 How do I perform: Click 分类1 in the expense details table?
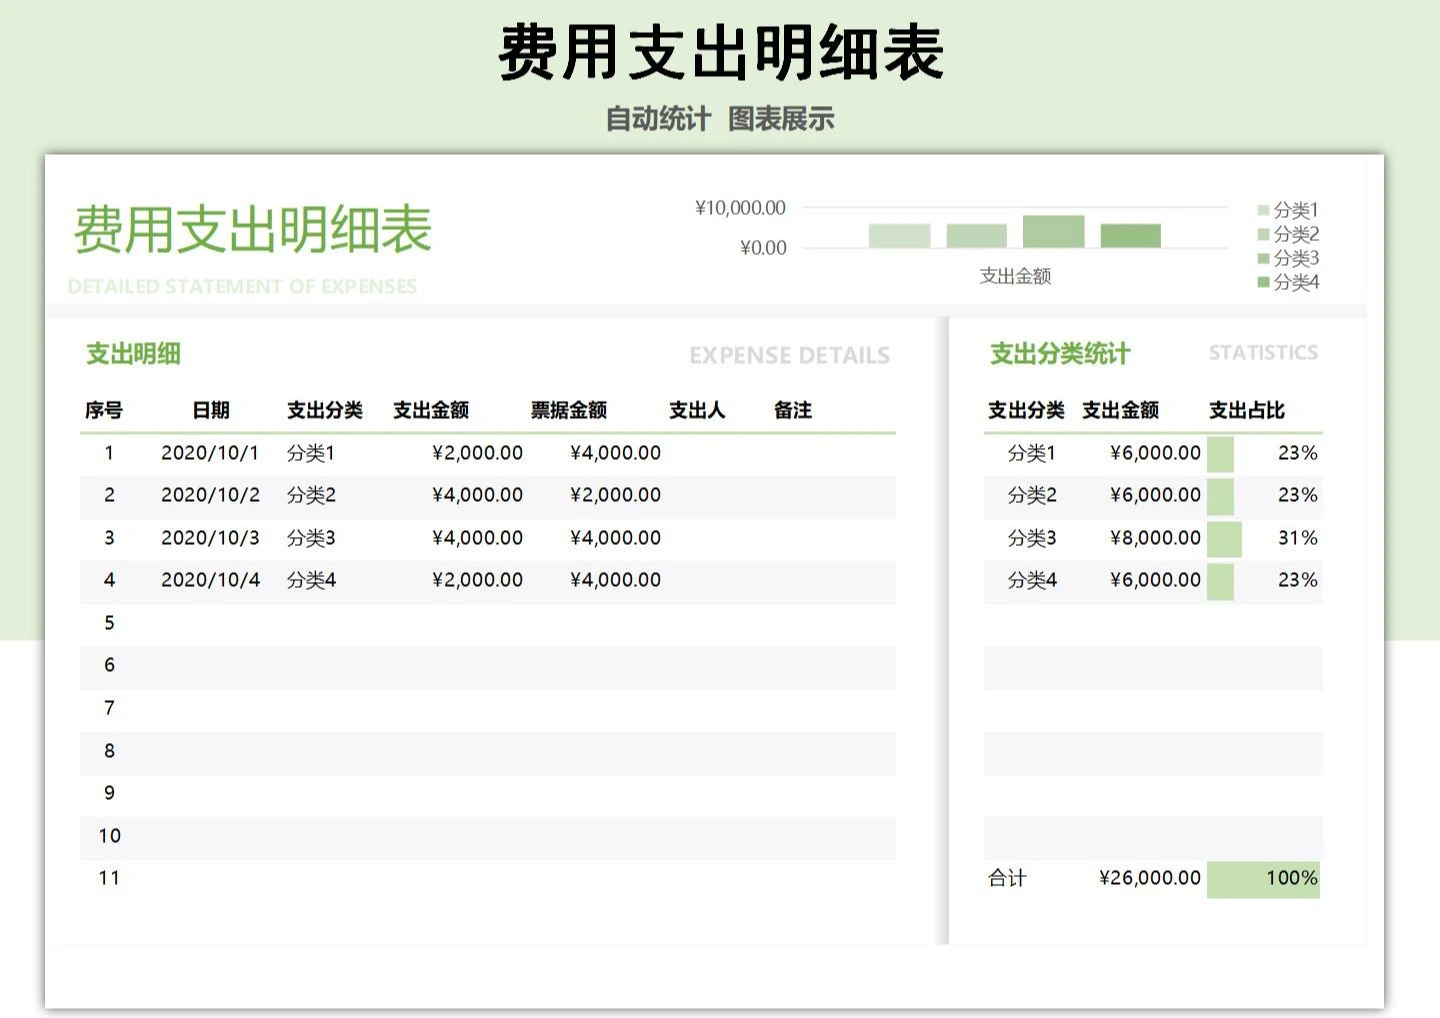(x=311, y=453)
